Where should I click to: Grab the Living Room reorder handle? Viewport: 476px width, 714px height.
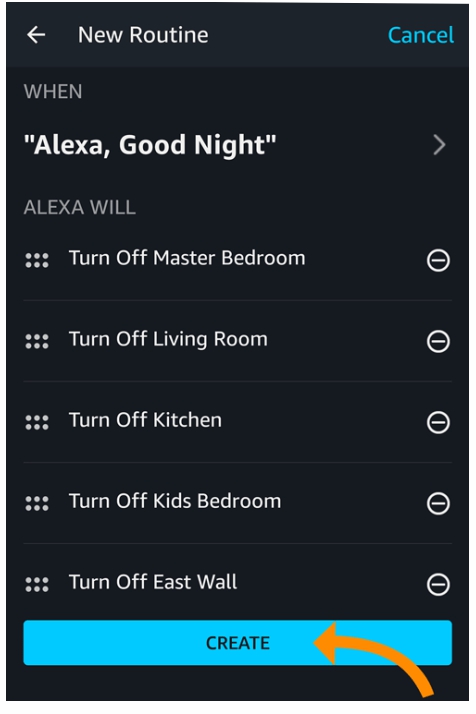click(x=37, y=341)
